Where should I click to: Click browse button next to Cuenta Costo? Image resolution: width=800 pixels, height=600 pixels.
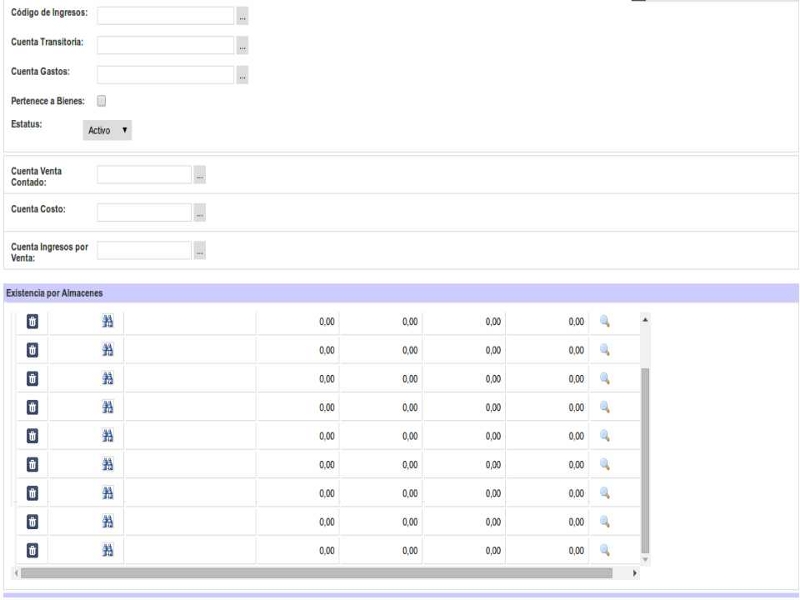200,213
